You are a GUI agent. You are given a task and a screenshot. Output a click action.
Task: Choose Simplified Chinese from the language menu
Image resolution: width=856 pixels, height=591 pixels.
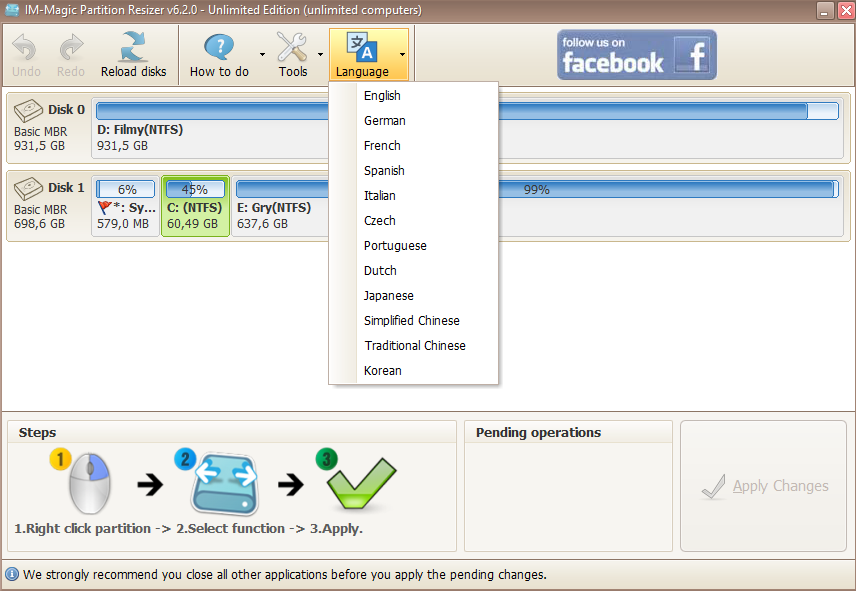pos(414,321)
